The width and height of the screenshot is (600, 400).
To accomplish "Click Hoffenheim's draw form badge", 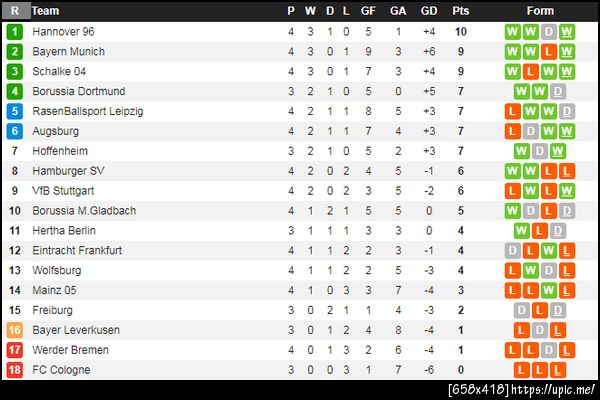I will pyautogui.click(x=541, y=151).
